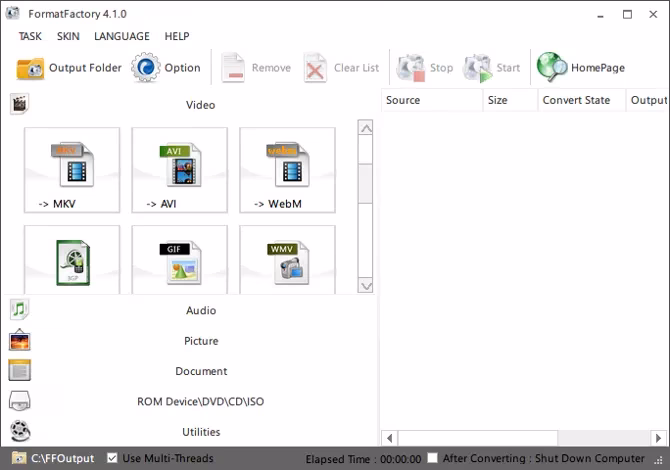The width and height of the screenshot is (670, 470).
Task: Click the C:\FFOutput path link
Action: 62,458
